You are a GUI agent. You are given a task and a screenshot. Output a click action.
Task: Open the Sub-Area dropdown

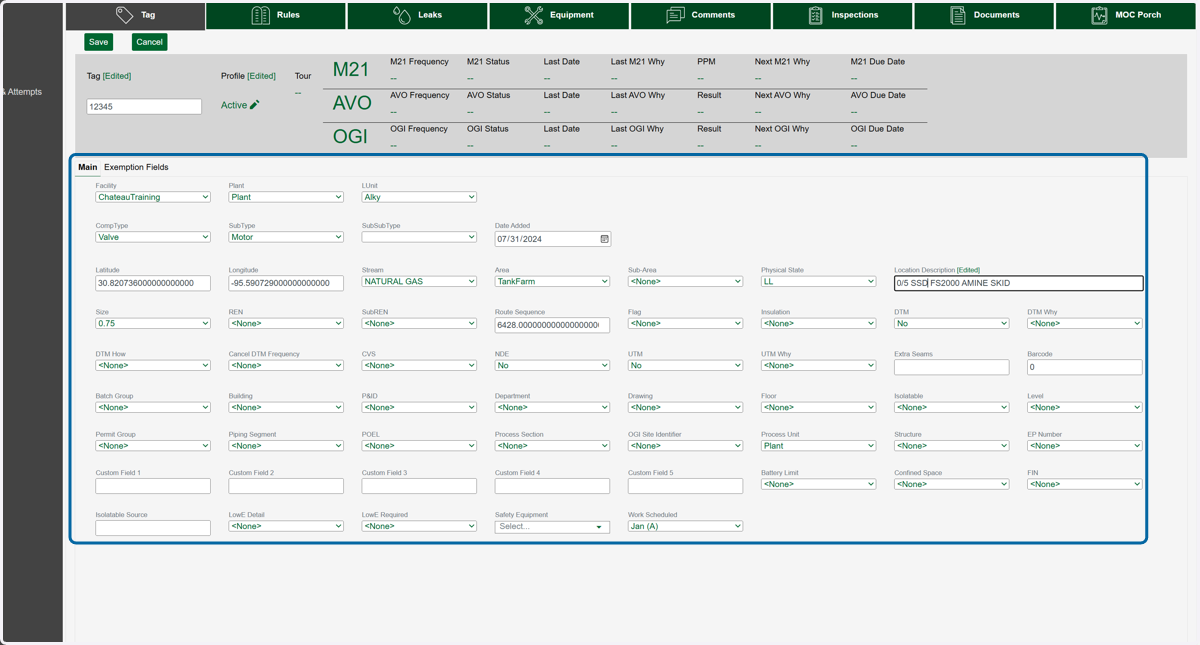pyautogui.click(x=685, y=281)
